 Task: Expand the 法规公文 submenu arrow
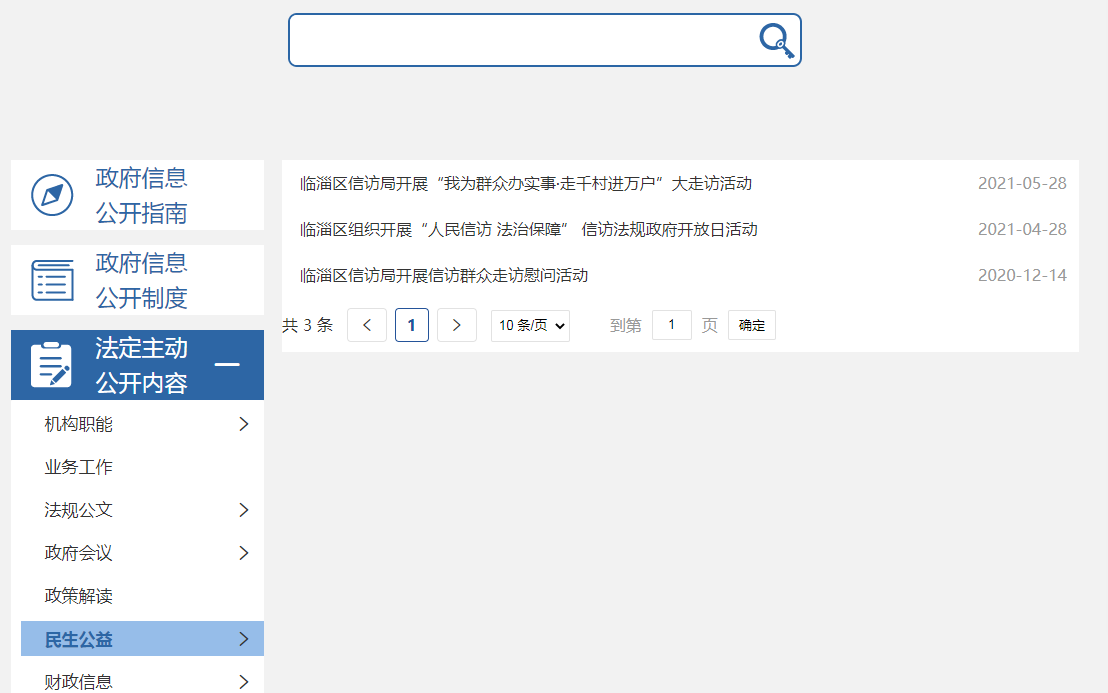243,510
